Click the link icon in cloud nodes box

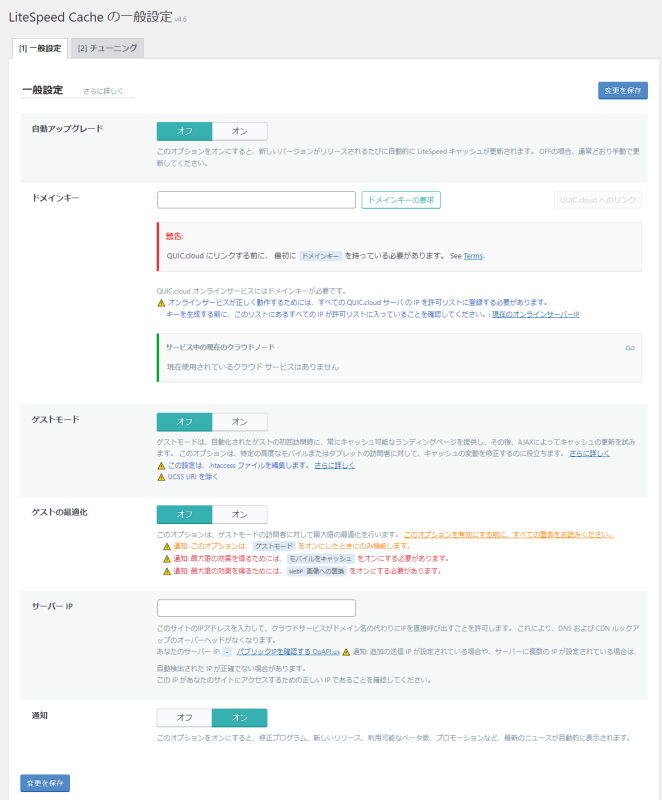tap(630, 347)
